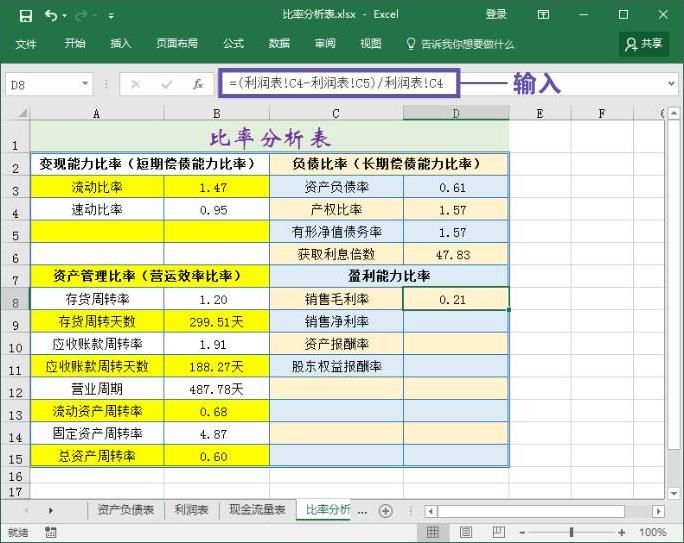Click the 比率分析表 title cell

270,137
